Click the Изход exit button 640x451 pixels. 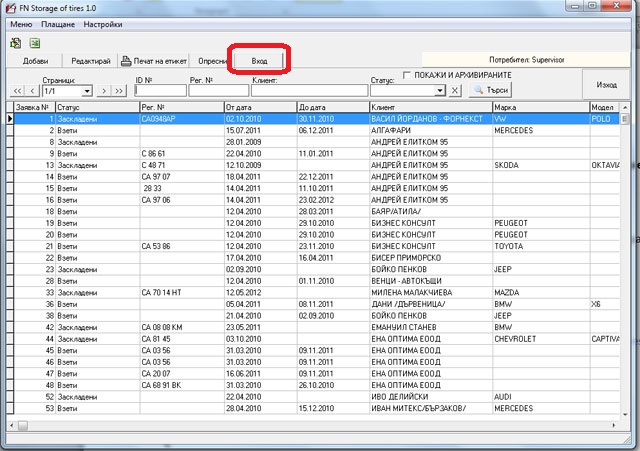pyautogui.click(x=606, y=85)
